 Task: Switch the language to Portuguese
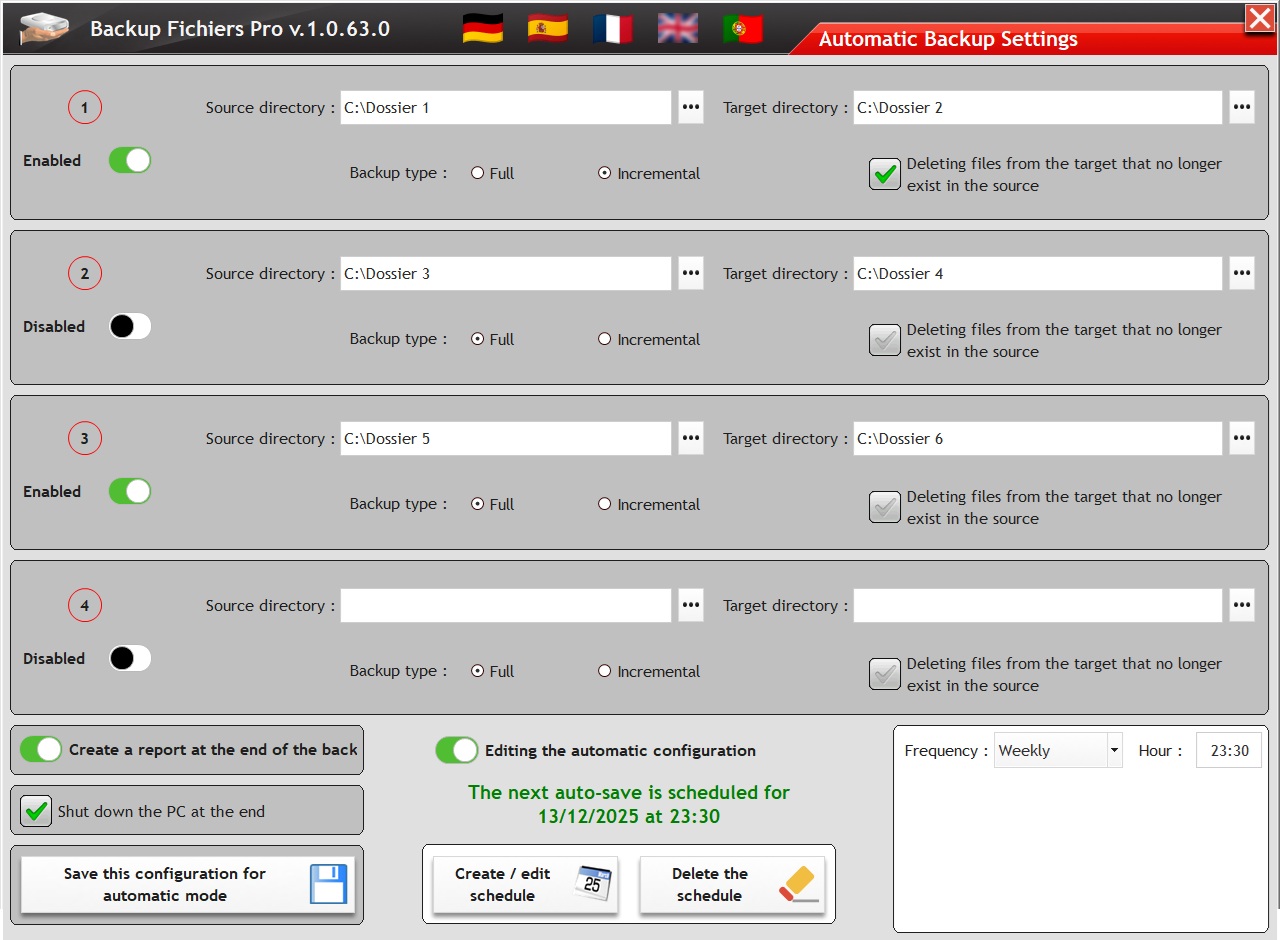click(742, 28)
